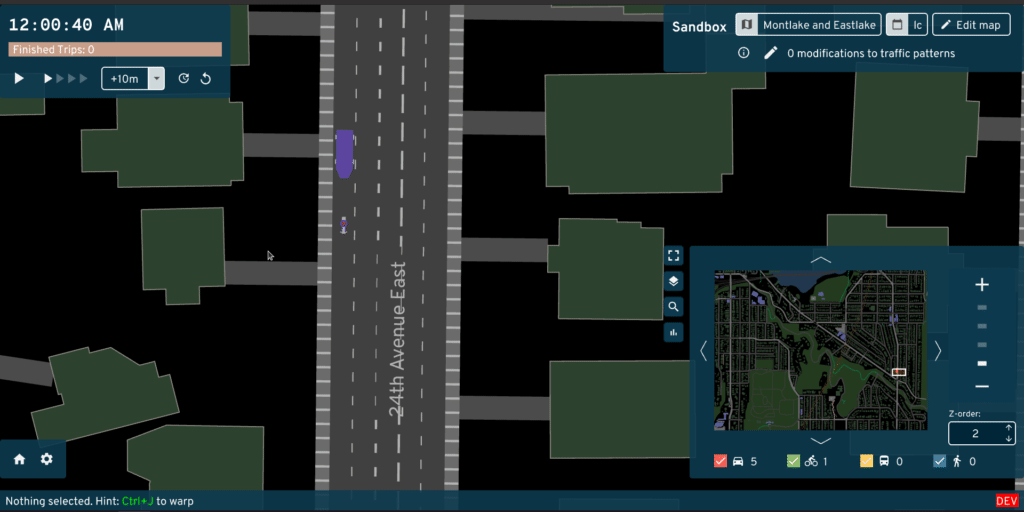Set simulation speed using the arrow speed control
Image resolution: width=1024 pixels, height=512 pixels.
pyautogui.click(x=65, y=78)
